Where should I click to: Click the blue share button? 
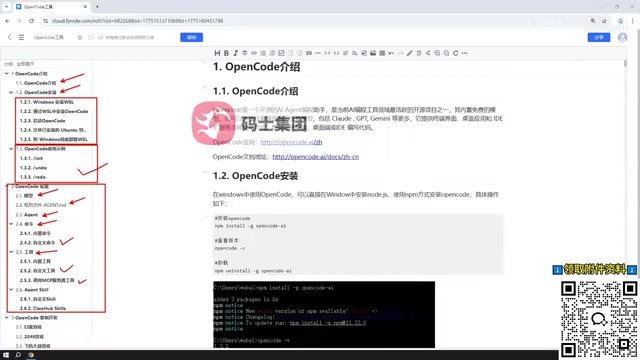[599, 37]
